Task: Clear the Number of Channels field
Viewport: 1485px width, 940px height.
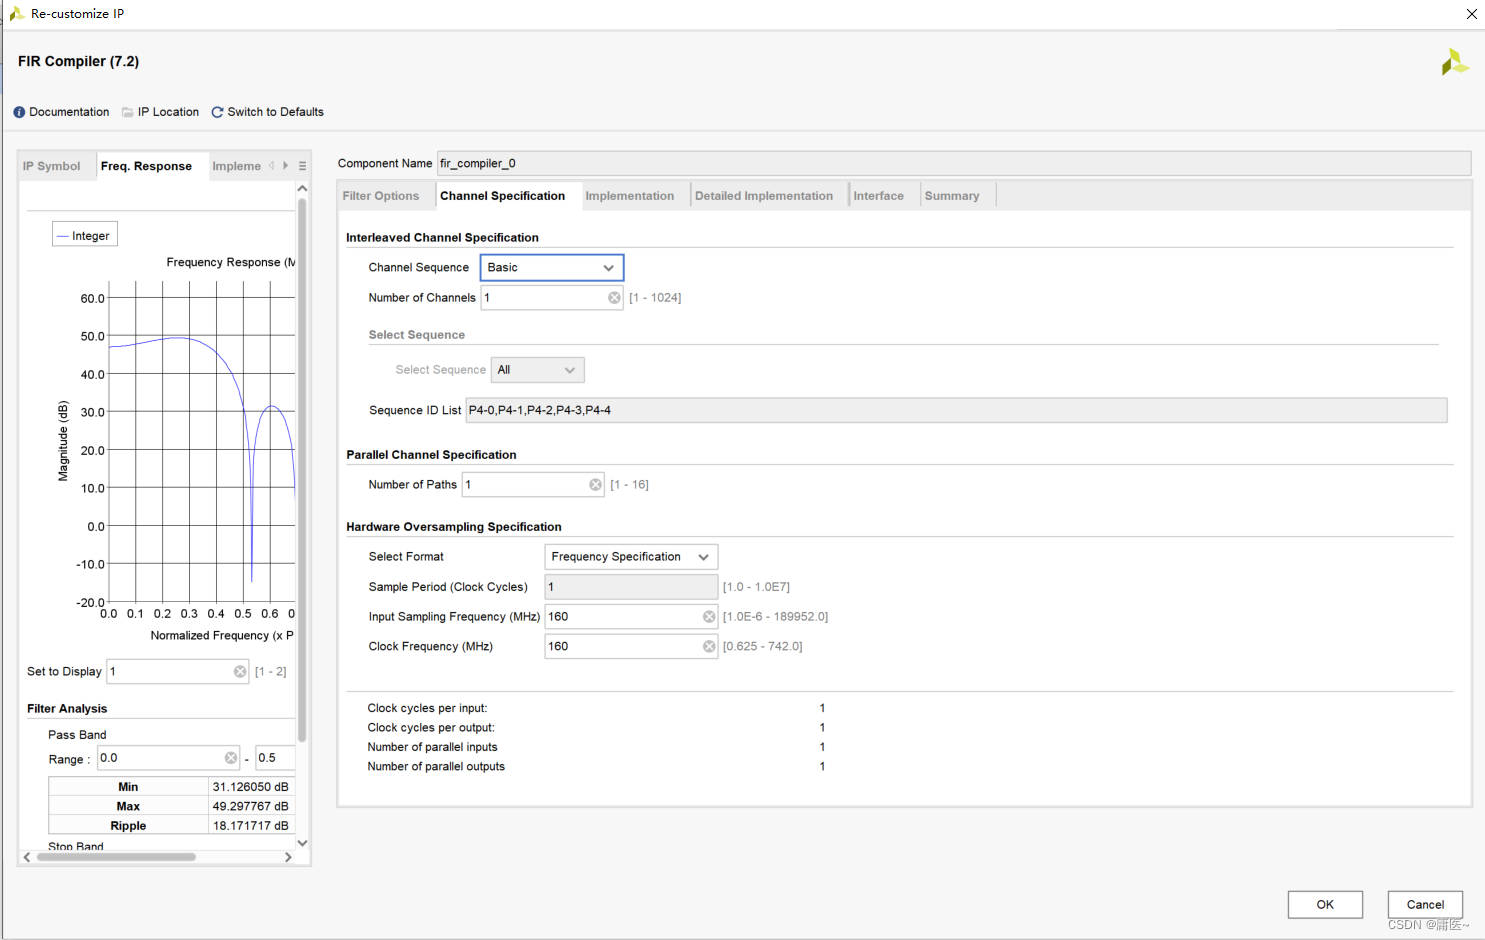Action: [614, 298]
